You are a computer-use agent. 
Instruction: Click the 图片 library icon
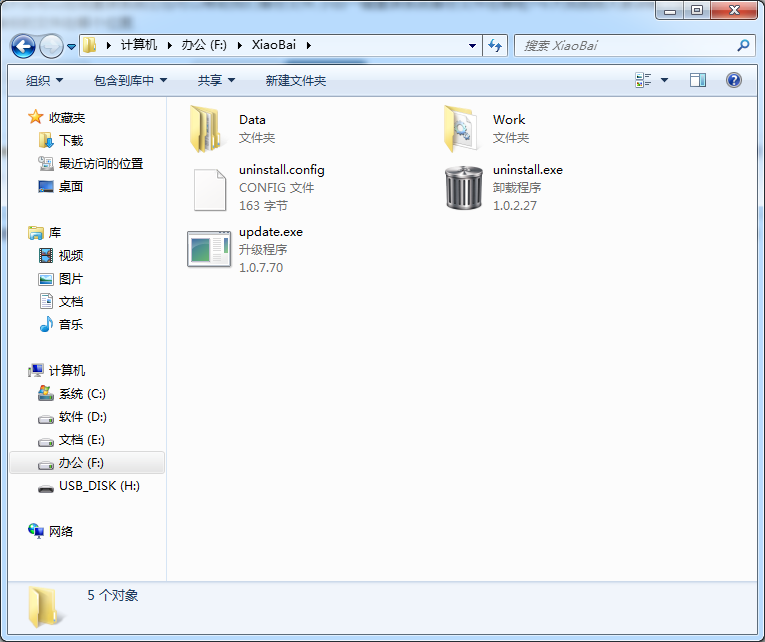click(x=46, y=279)
